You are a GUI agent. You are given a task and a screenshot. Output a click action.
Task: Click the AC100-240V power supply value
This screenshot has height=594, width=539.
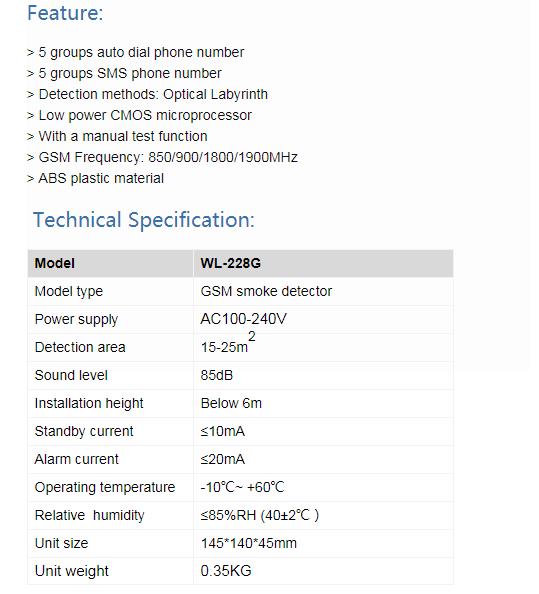point(244,319)
